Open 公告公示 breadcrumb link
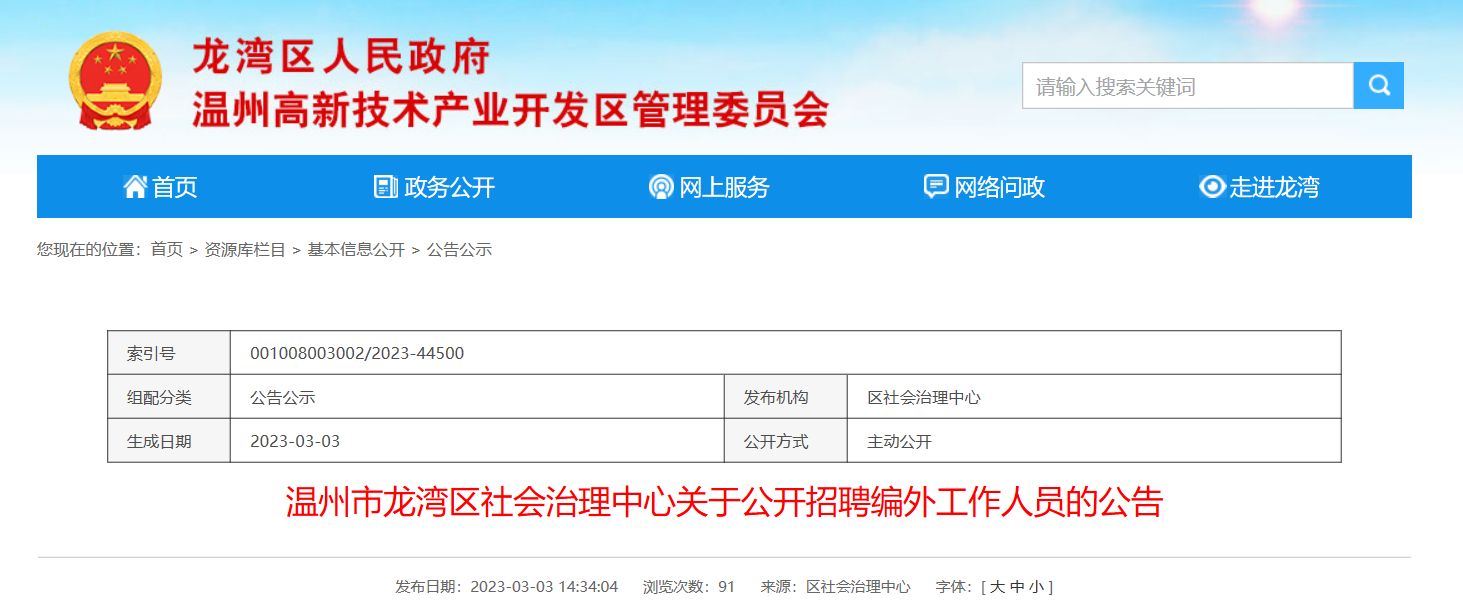The height and width of the screenshot is (611, 1463). click(459, 250)
